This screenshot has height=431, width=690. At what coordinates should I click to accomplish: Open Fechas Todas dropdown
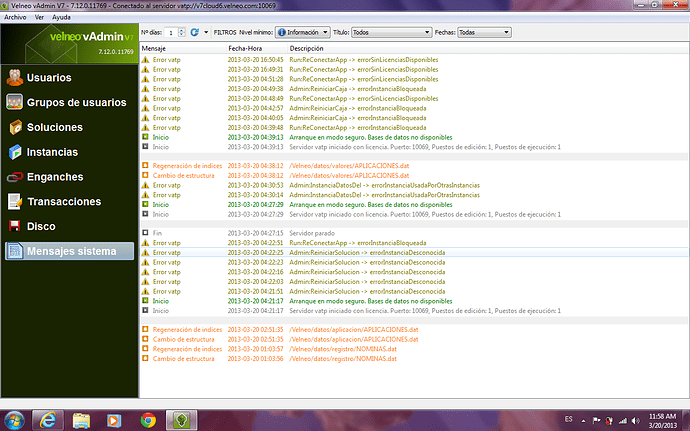coord(484,32)
